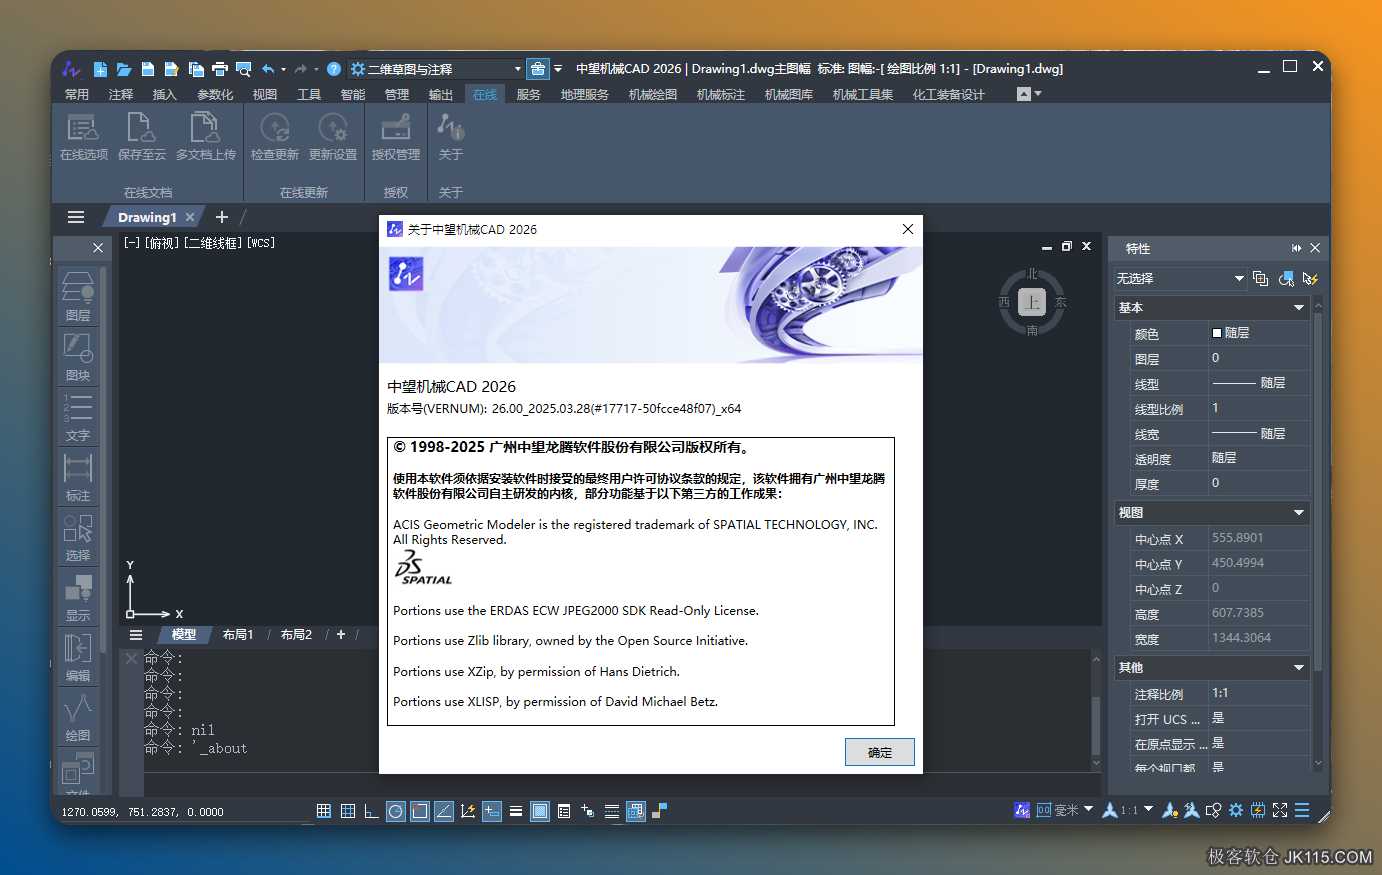This screenshot has height=875, width=1382.
Task: Click the status bar settings gear icon
Action: point(1236,810)
